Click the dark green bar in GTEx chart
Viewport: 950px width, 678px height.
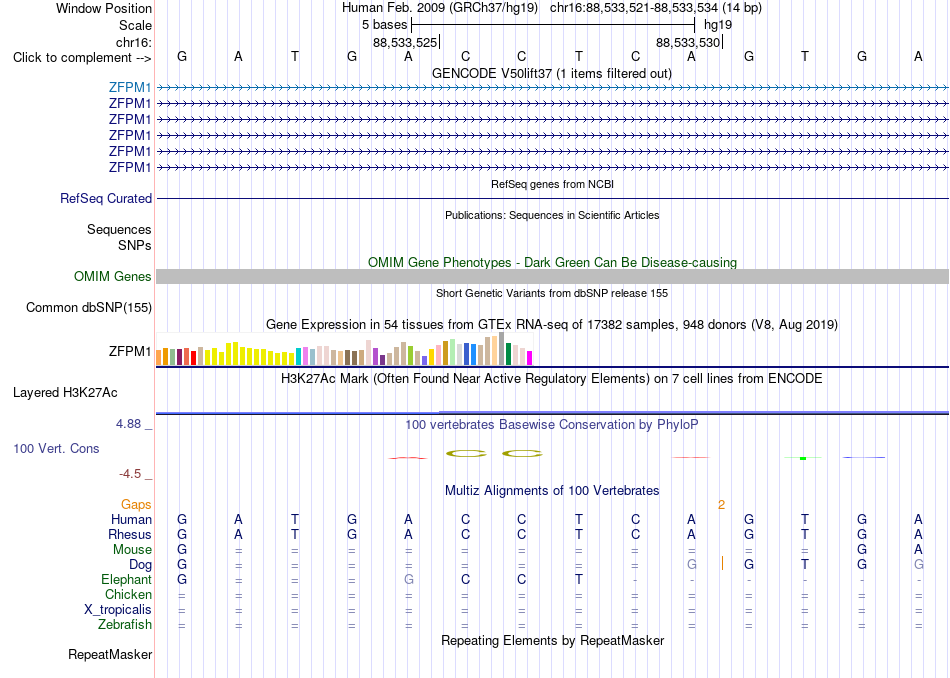point(508,354)
